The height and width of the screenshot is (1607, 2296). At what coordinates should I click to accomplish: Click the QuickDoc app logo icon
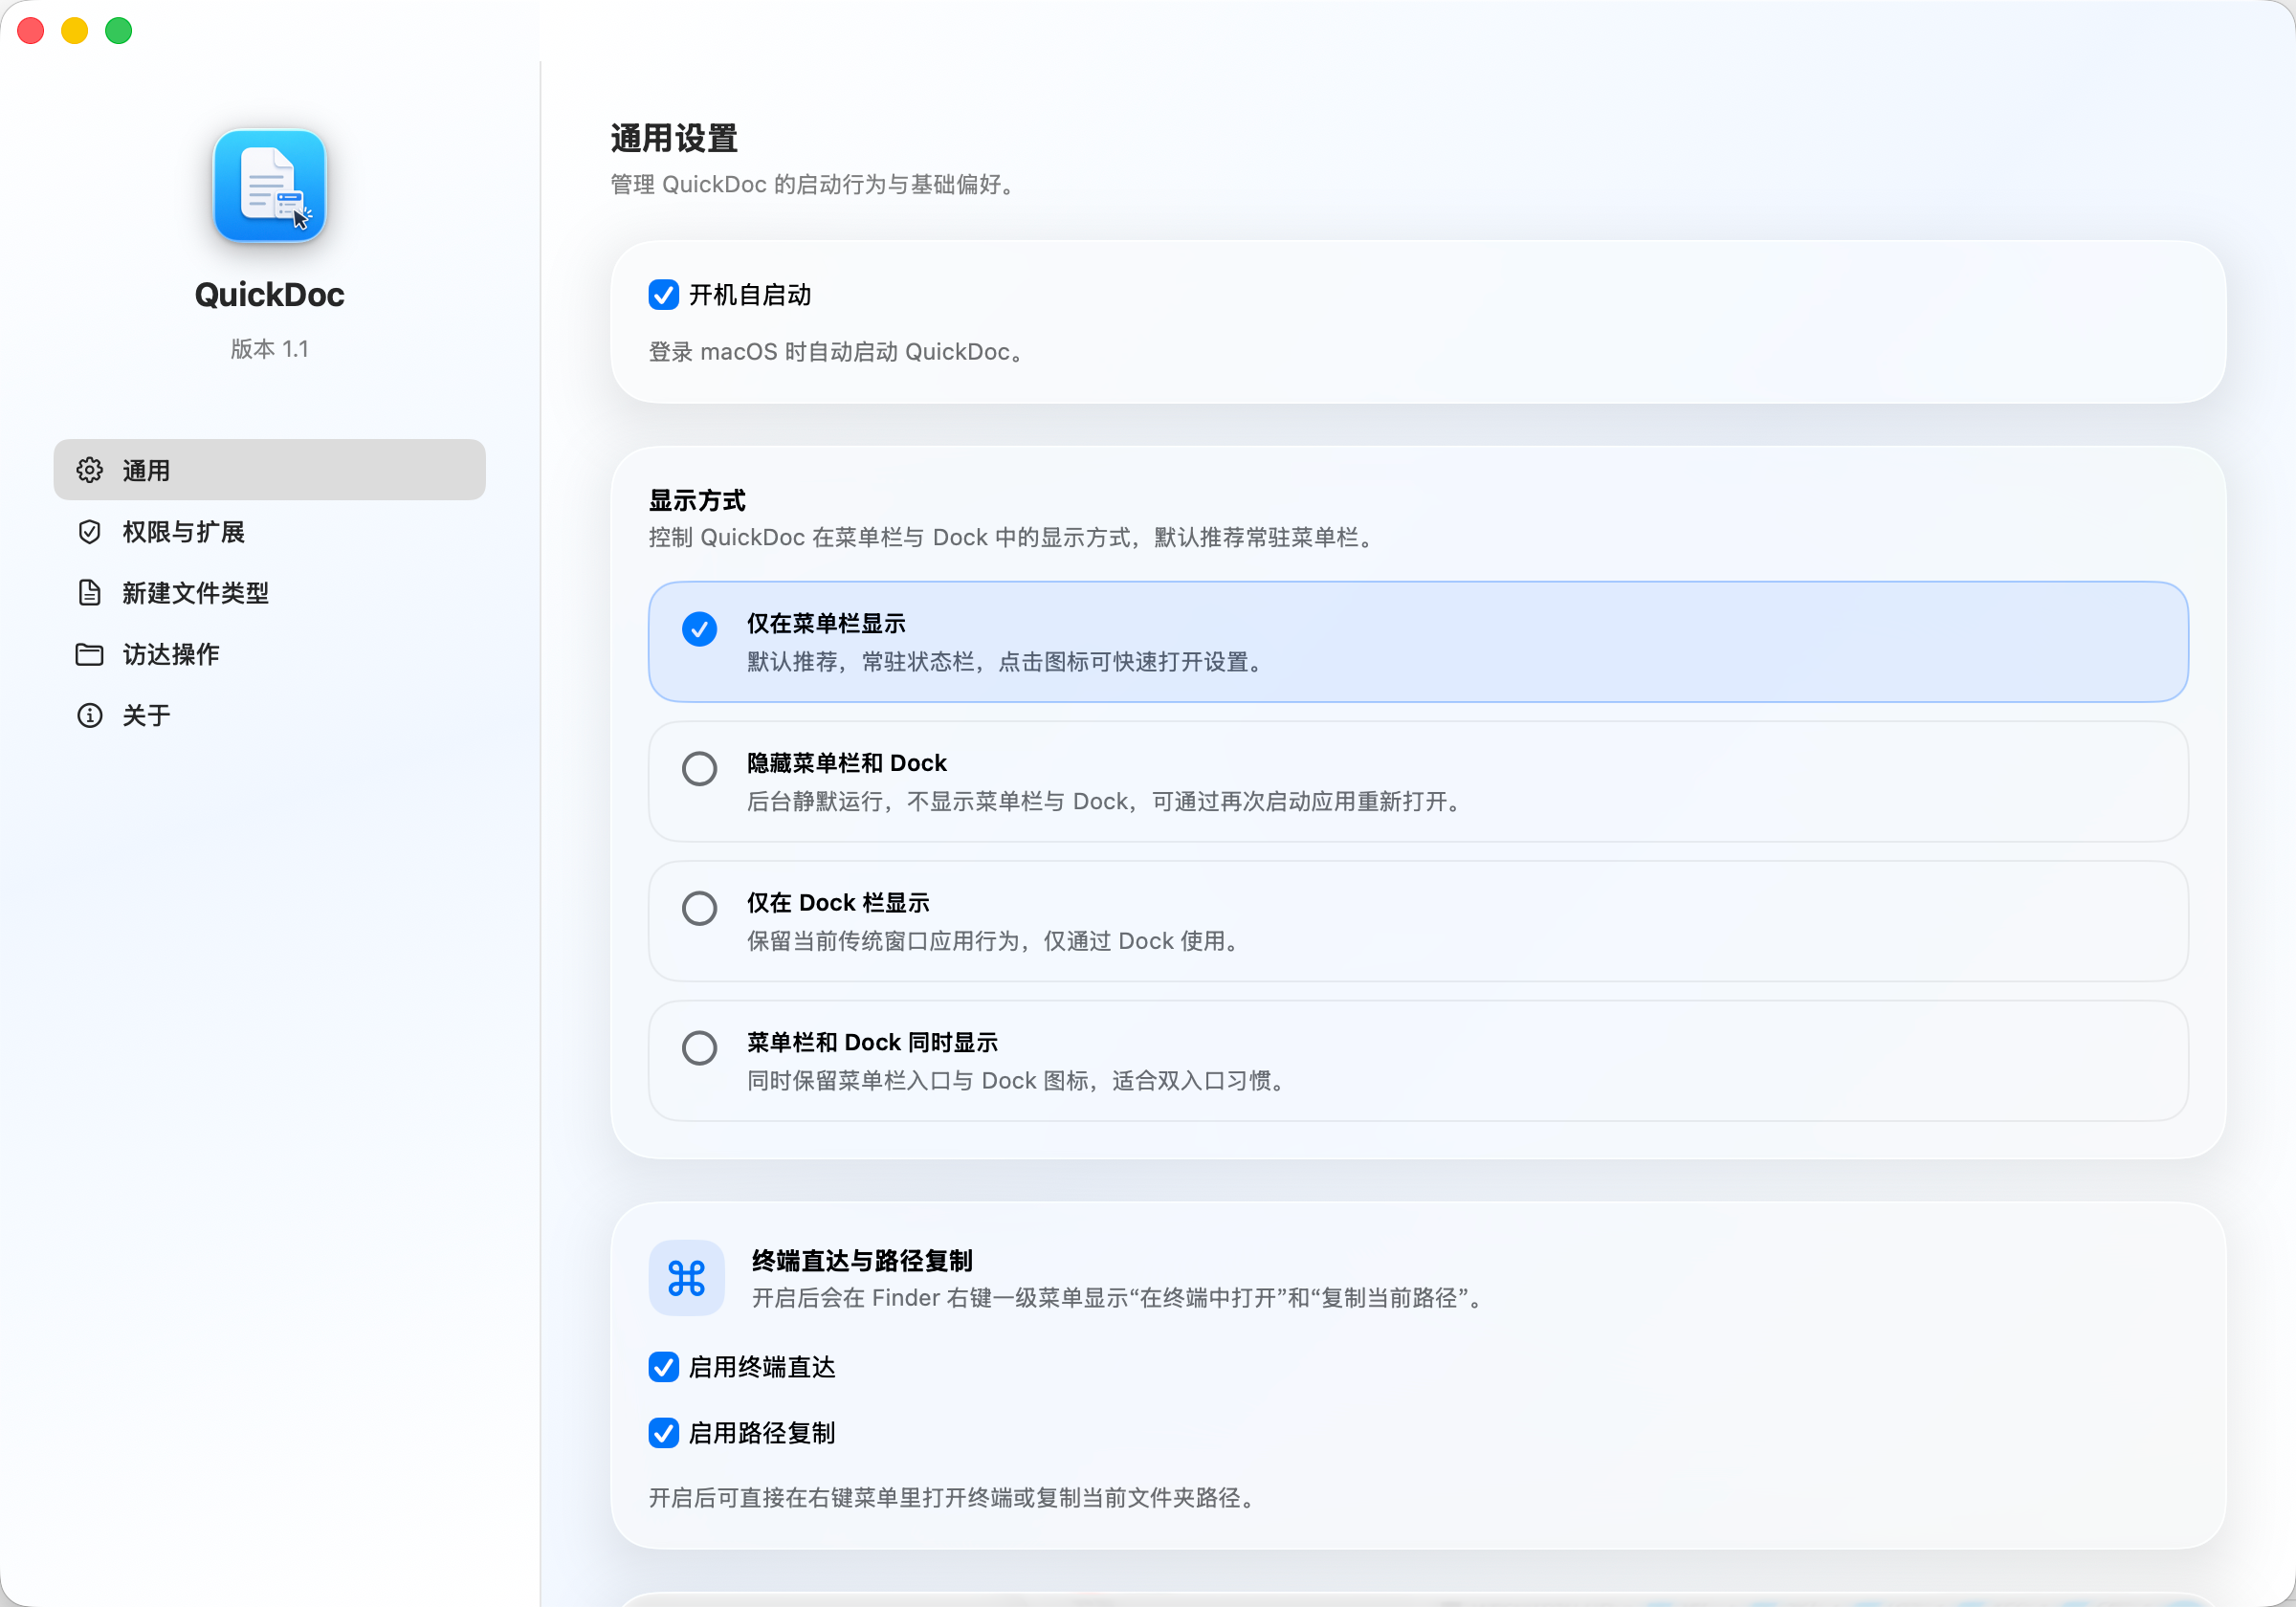pyautogui.click(x=269, y=186)
